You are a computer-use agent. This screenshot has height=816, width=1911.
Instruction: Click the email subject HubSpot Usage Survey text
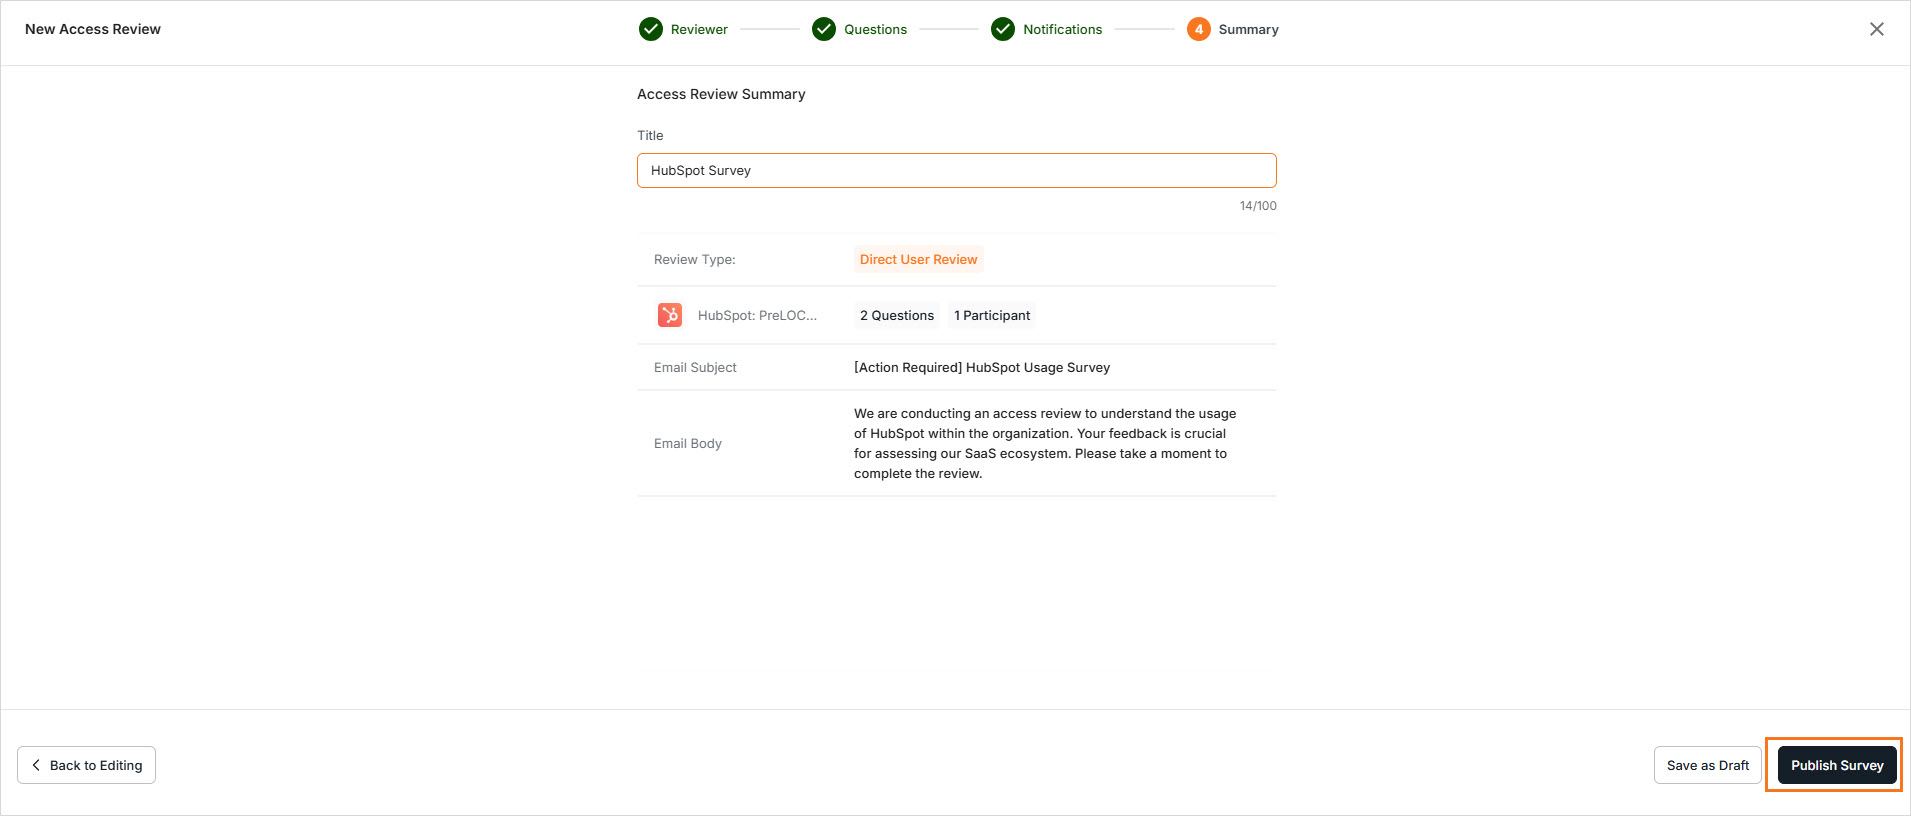(x=982, y=367)
